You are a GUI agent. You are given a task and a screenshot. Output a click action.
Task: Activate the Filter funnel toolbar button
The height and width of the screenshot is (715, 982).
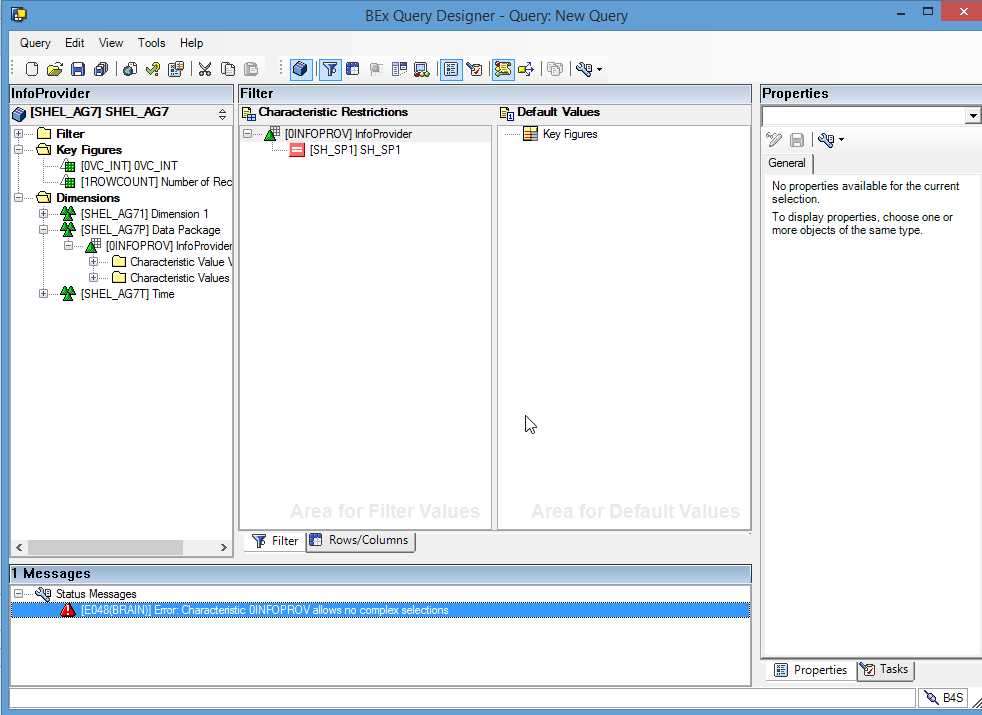tap(330, 69)
